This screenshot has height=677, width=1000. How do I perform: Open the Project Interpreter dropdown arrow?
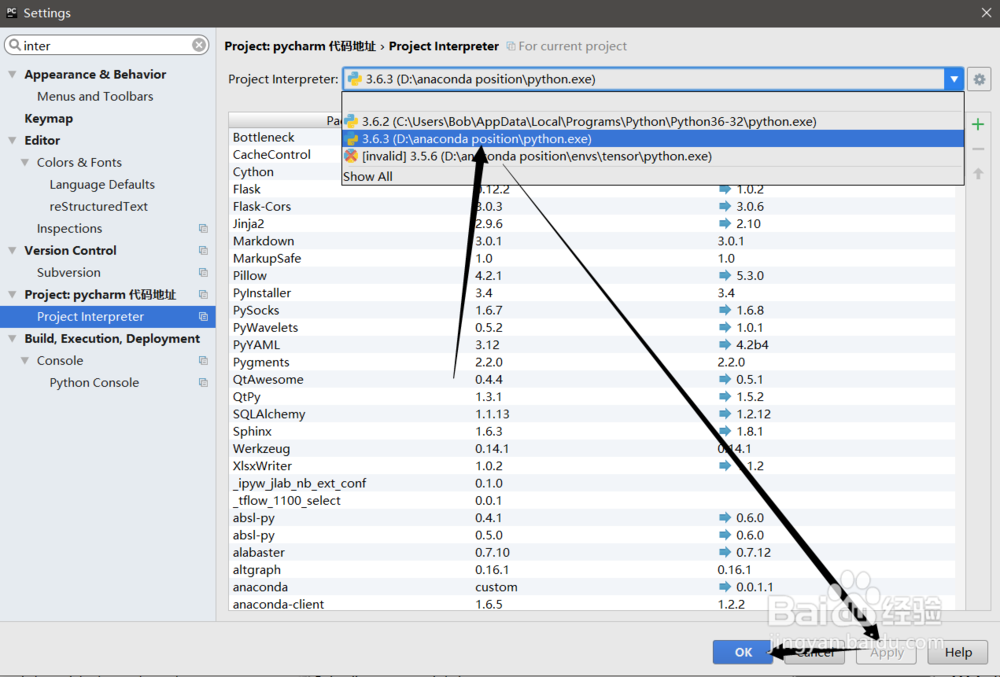coord(953,79)
